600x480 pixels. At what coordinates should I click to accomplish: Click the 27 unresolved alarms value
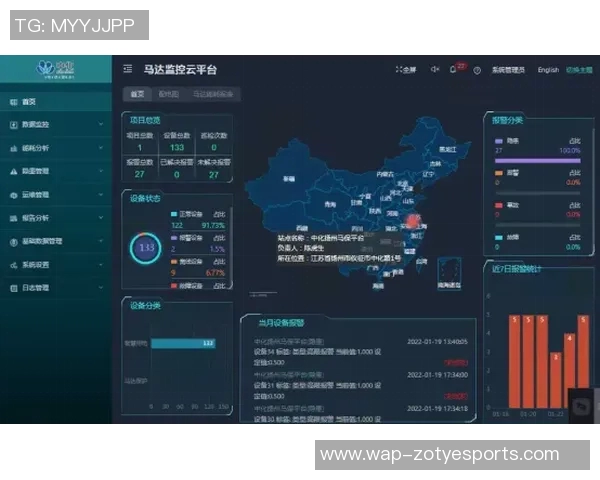[214, 175]
